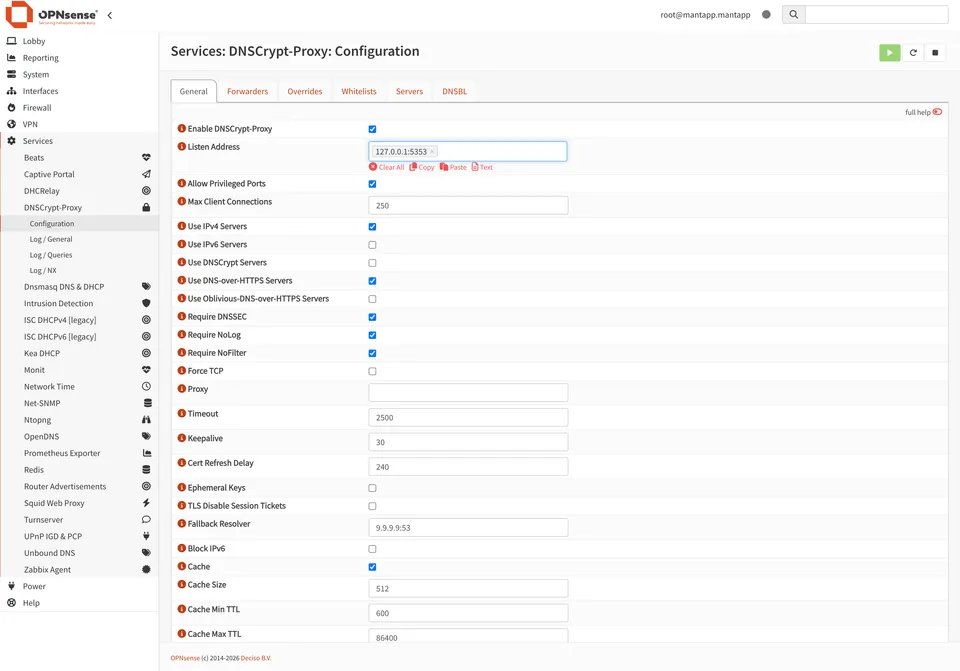
Task: Toggle the full help switch
Action: 937,112
